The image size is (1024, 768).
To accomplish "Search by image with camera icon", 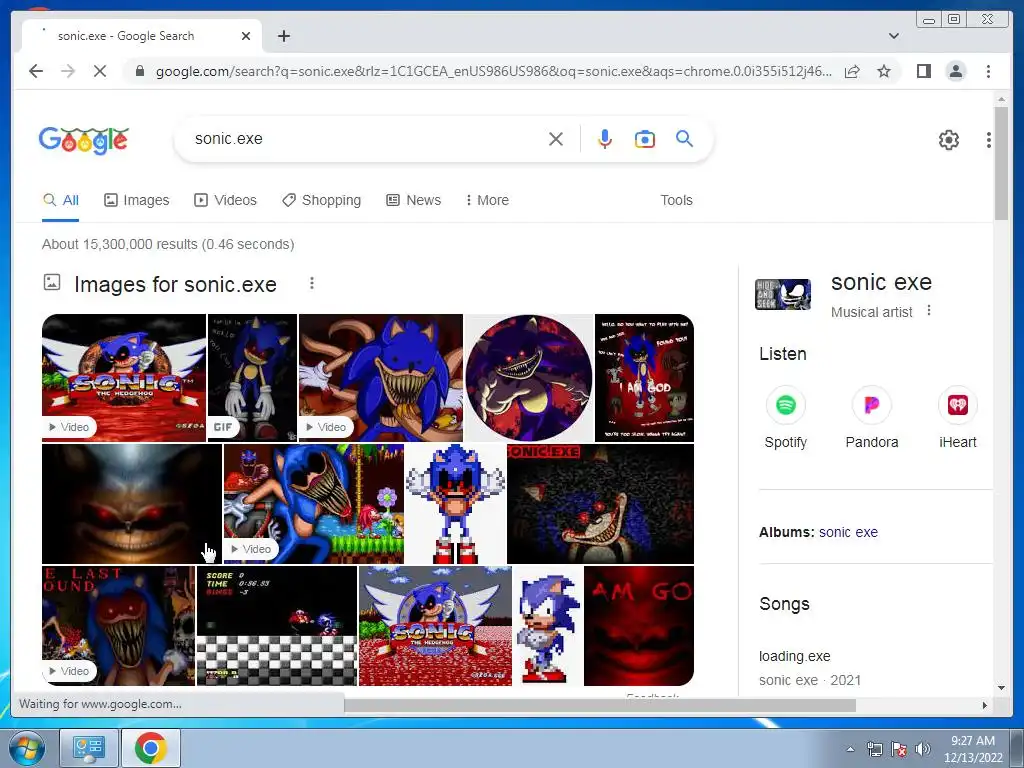I will (645, 139).
